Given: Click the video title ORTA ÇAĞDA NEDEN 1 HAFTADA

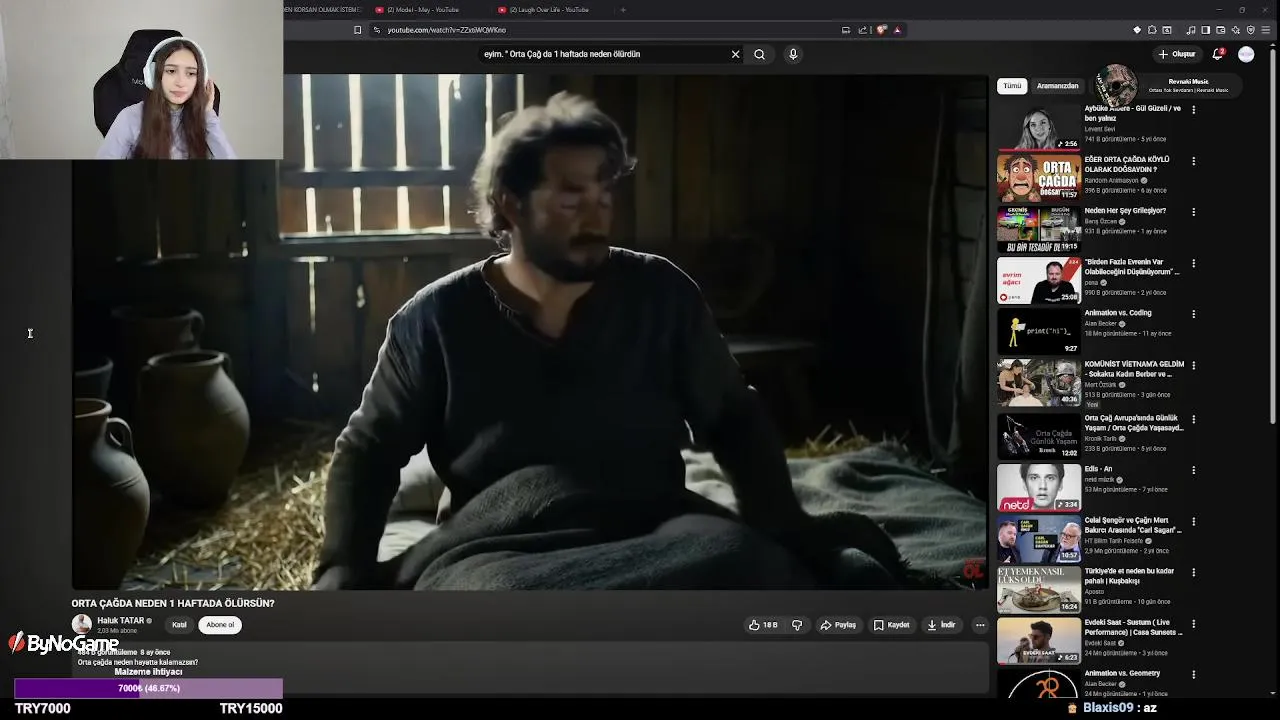Looking at the screenshot, I should click(173, 603).
